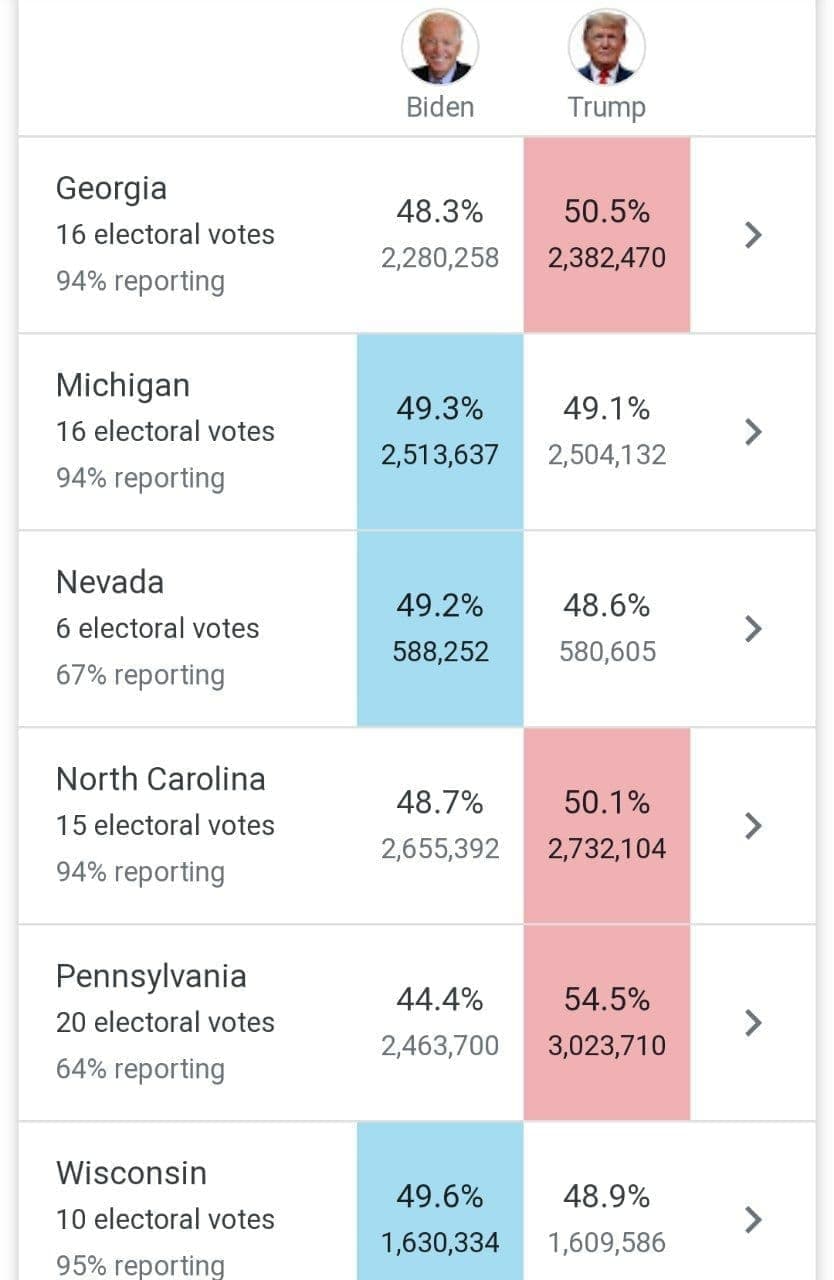Viewport: 834px width, 1280px height.
Task: Select the North Carolina heading
Action: point(160,779)
